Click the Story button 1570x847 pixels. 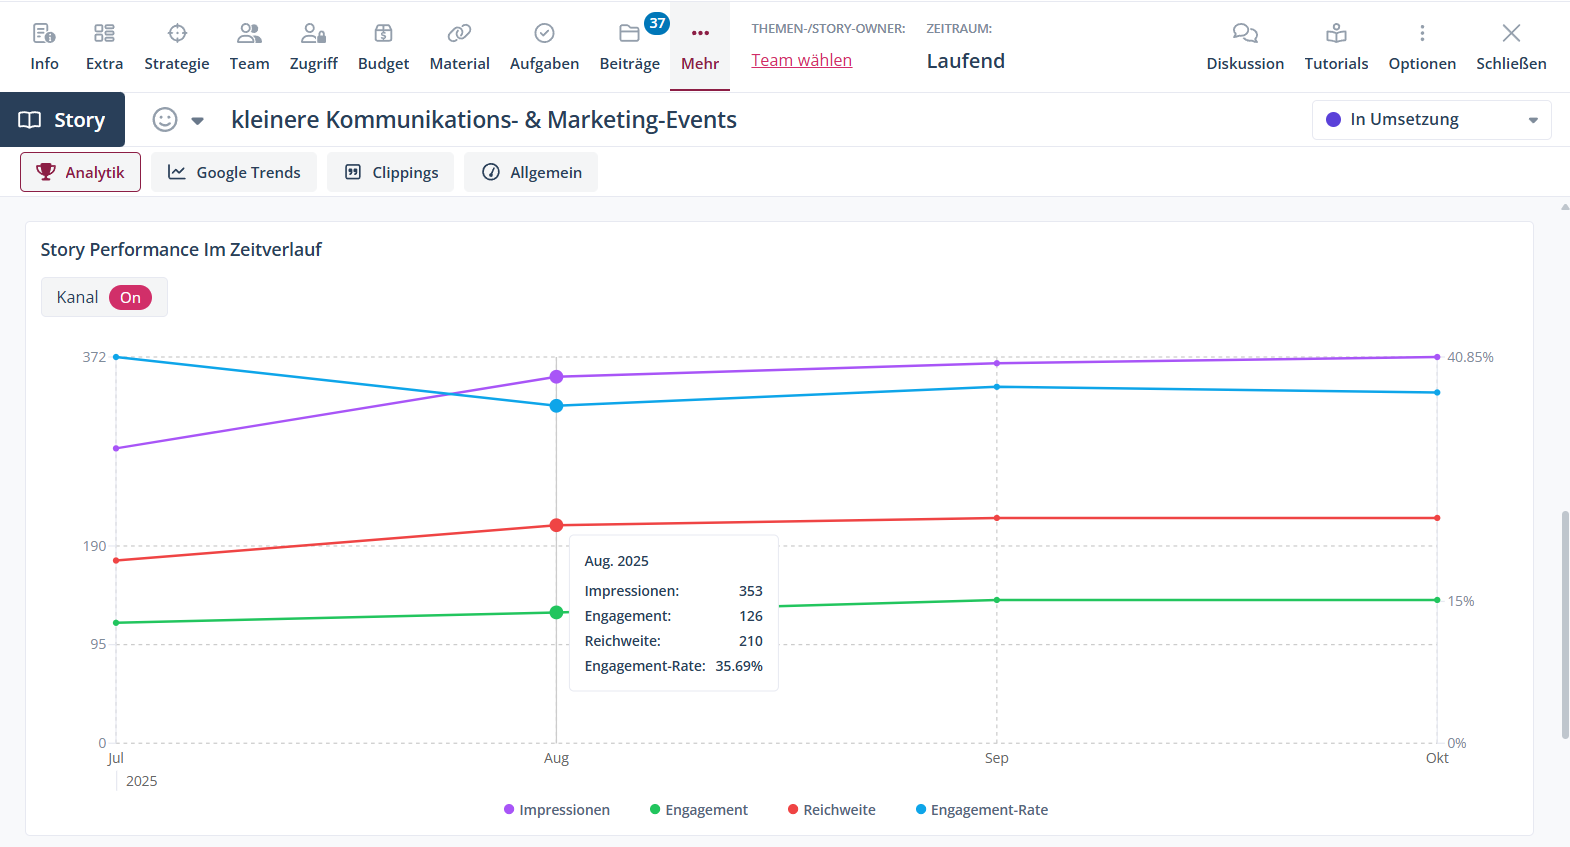[x=63, y=120]
